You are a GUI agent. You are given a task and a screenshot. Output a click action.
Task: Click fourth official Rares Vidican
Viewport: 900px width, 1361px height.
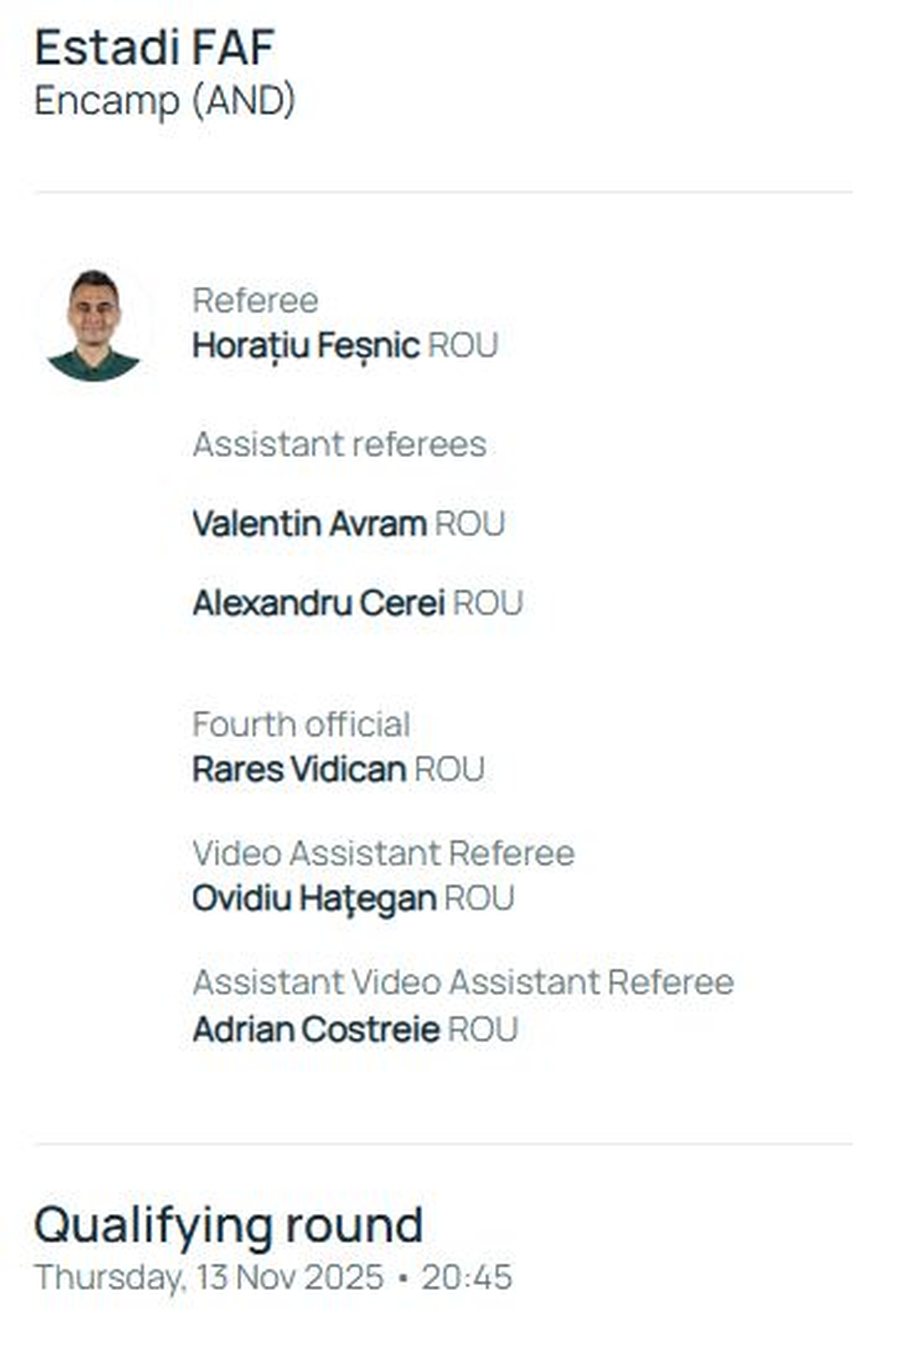click(x=298, y=770)
